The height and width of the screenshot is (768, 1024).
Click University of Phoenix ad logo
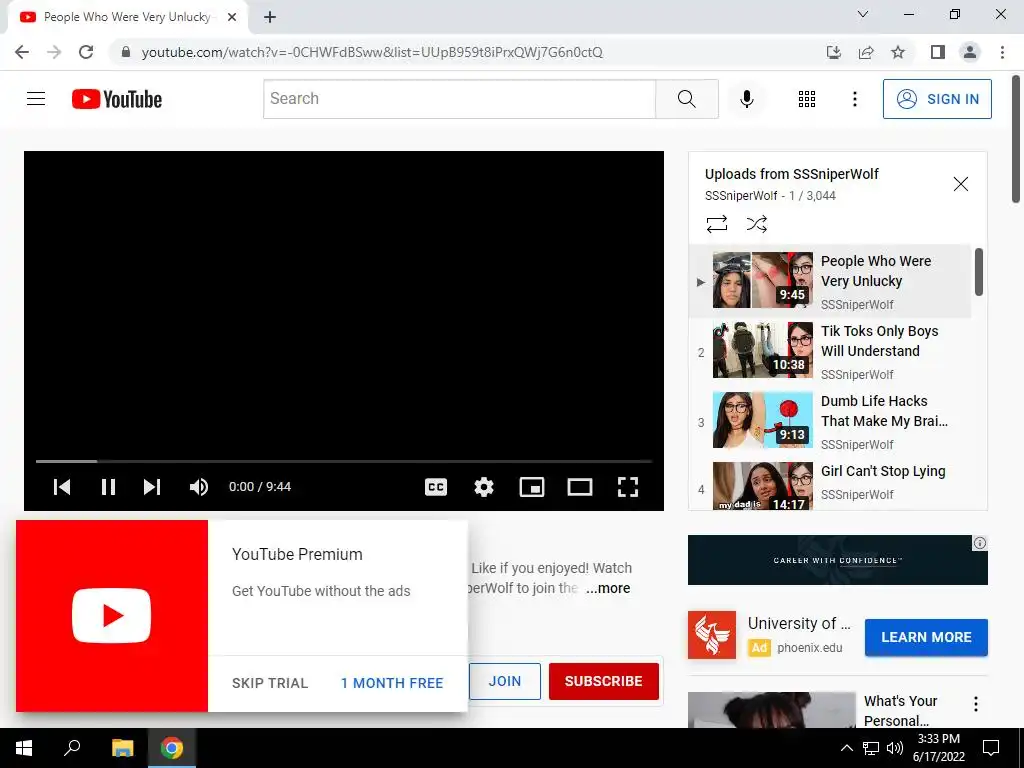point(712,635)
